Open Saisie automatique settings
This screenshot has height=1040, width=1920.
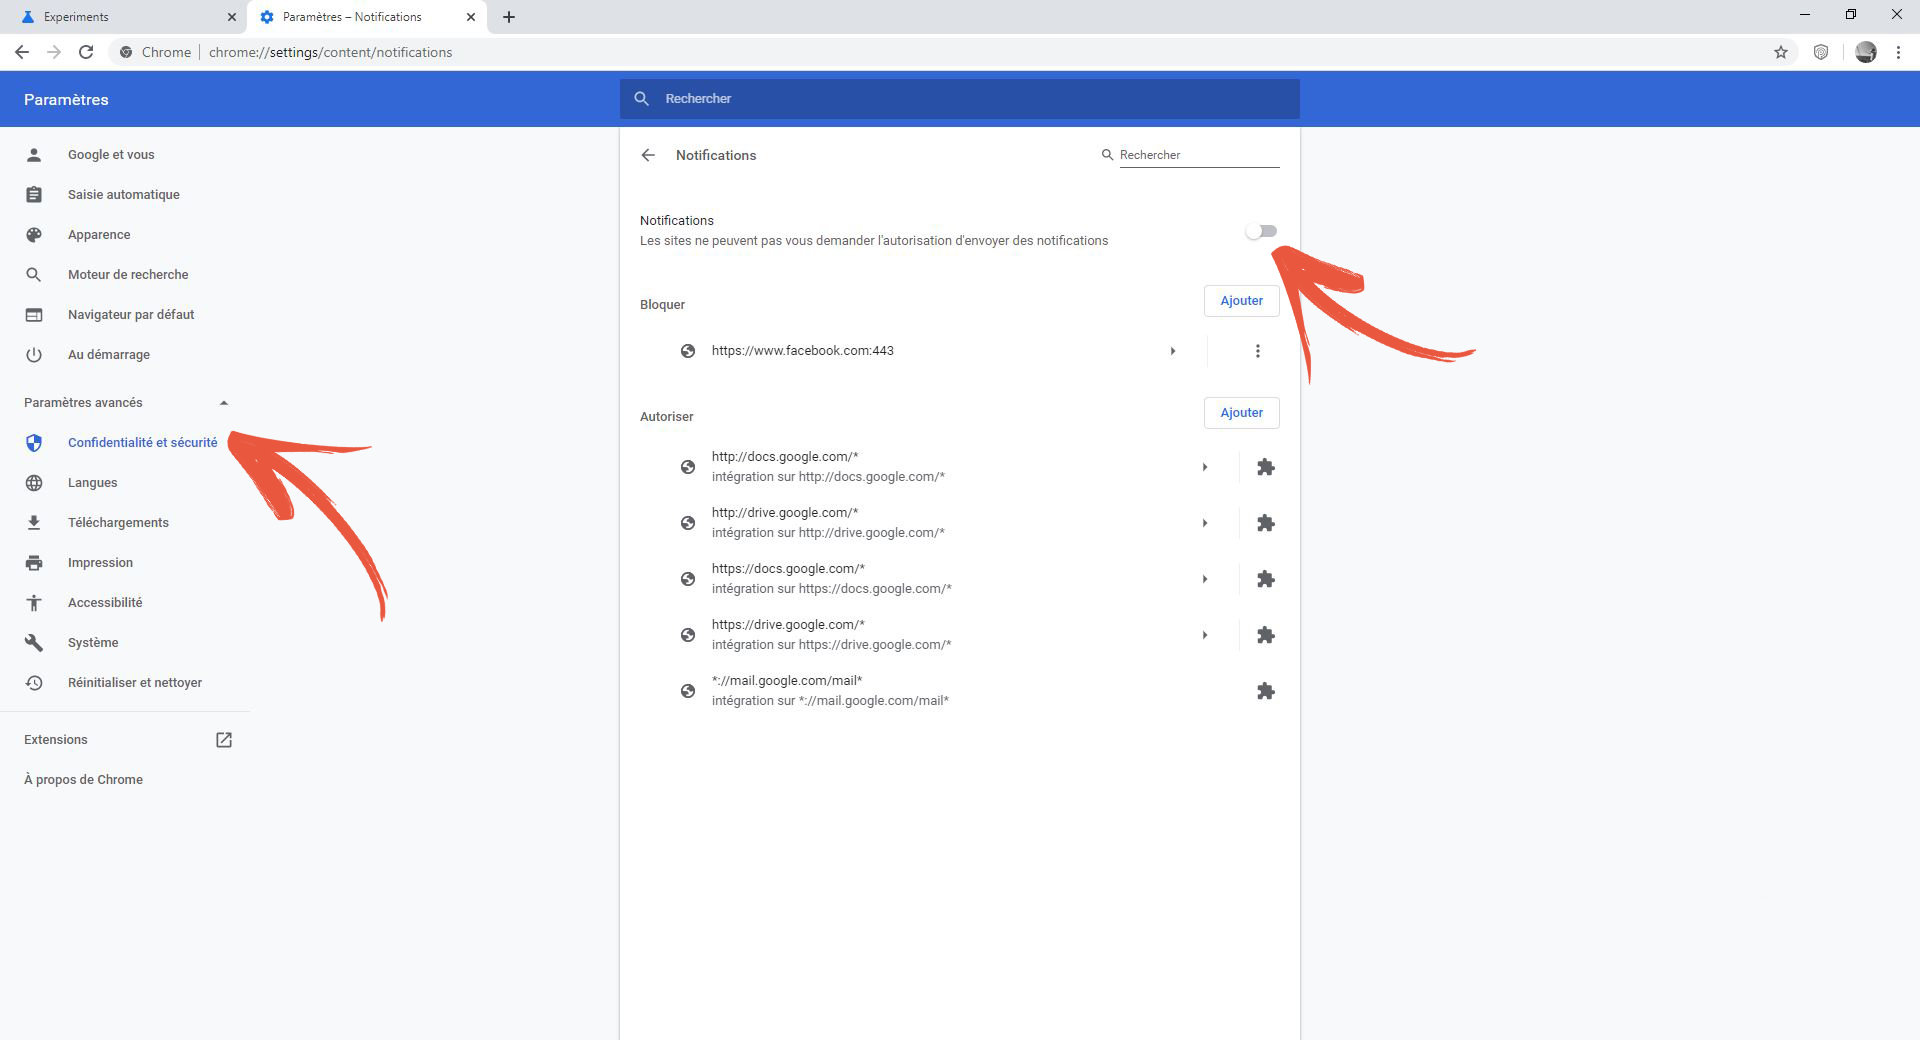pyautogui.click(x=125, y=195)
